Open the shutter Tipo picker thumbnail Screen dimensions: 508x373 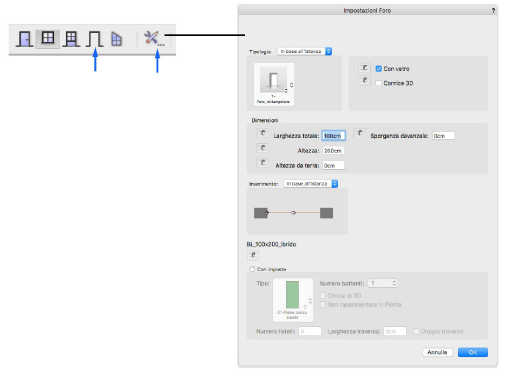[293, 300]
